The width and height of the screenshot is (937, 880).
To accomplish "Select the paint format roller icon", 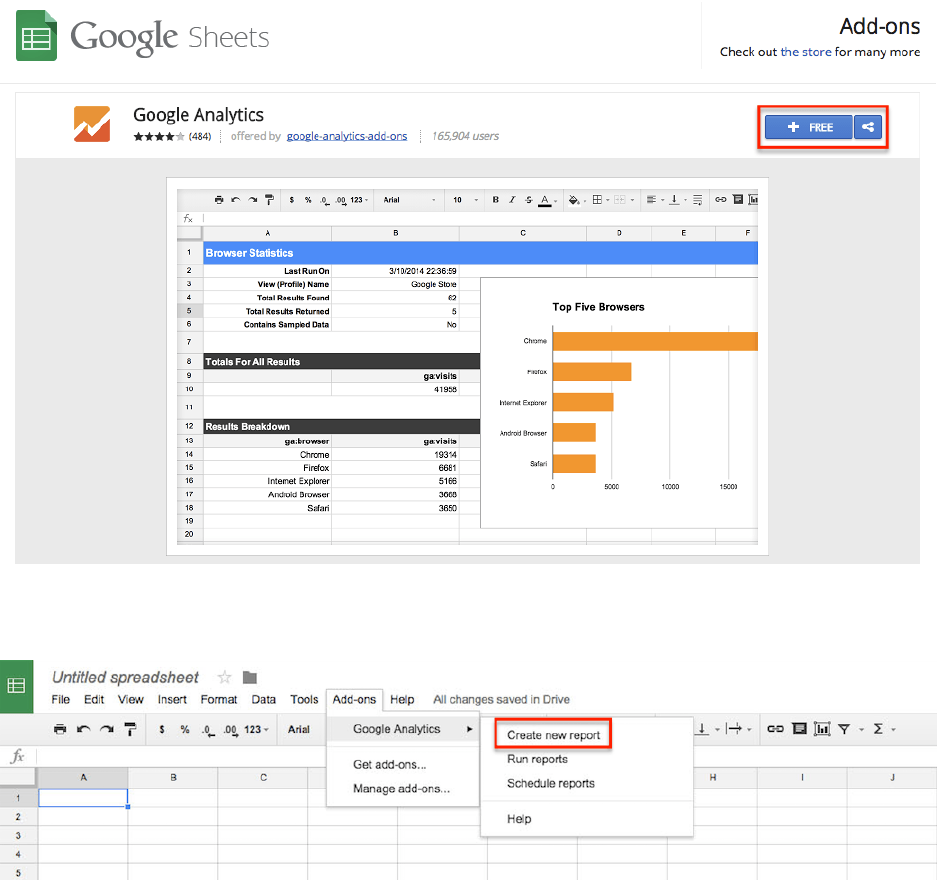I will pyautogui.click(x=130, y=729).
